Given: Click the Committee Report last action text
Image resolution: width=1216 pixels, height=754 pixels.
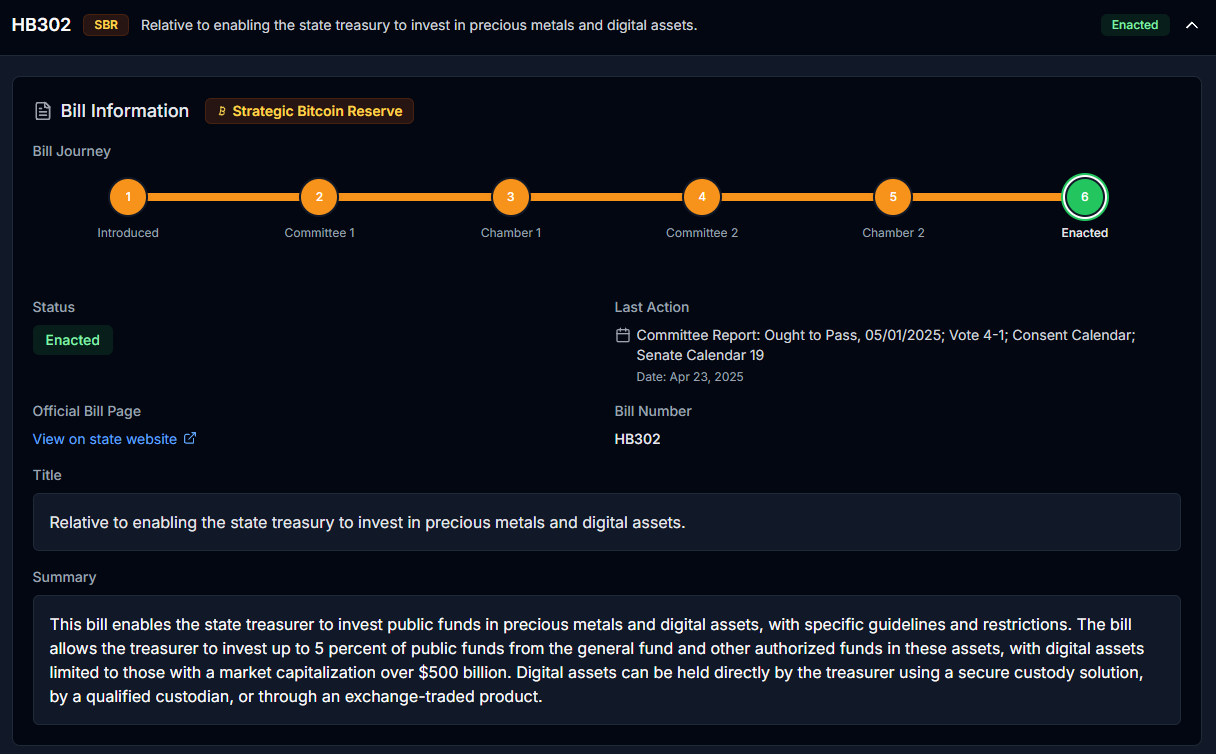Looking at the screenshot, I should pyautogui.click(x=886, y=345).
